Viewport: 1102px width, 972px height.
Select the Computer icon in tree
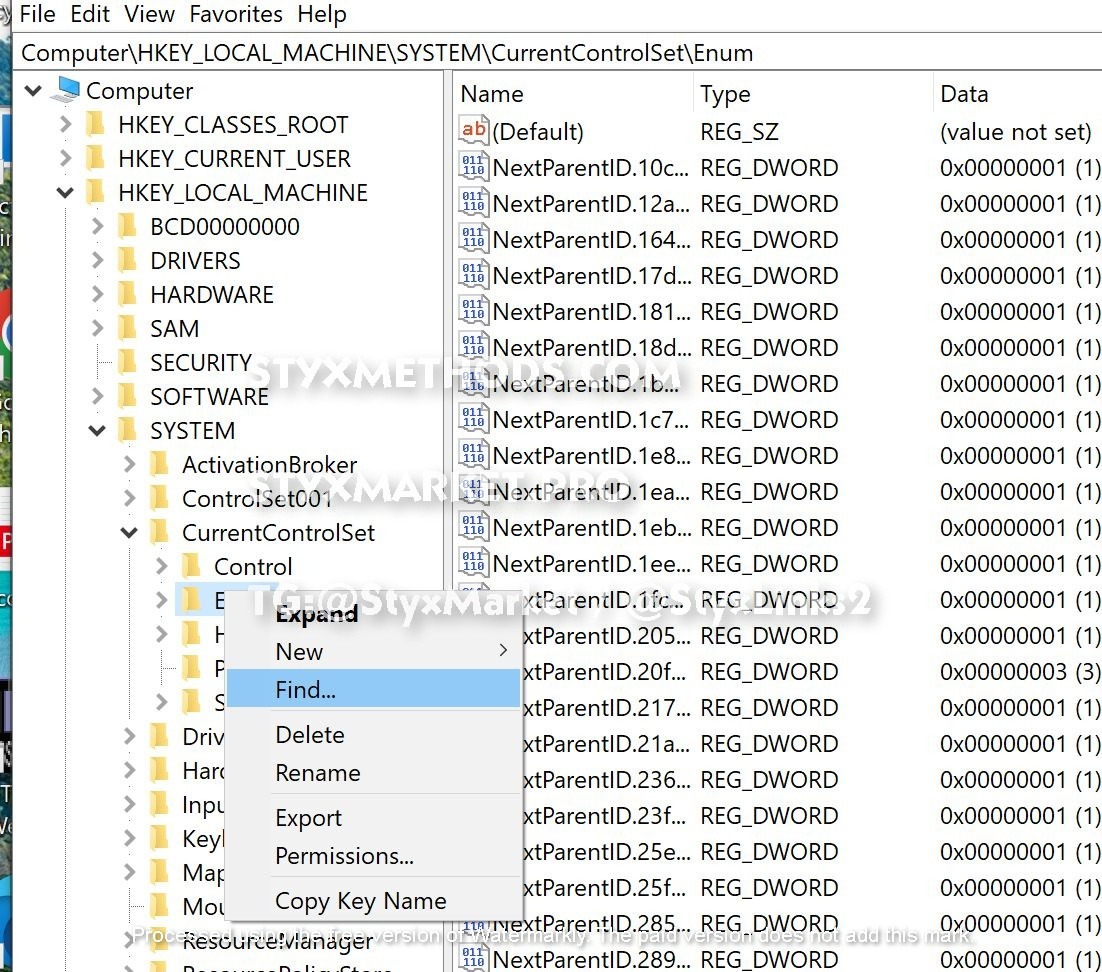[x=67, y=89]
